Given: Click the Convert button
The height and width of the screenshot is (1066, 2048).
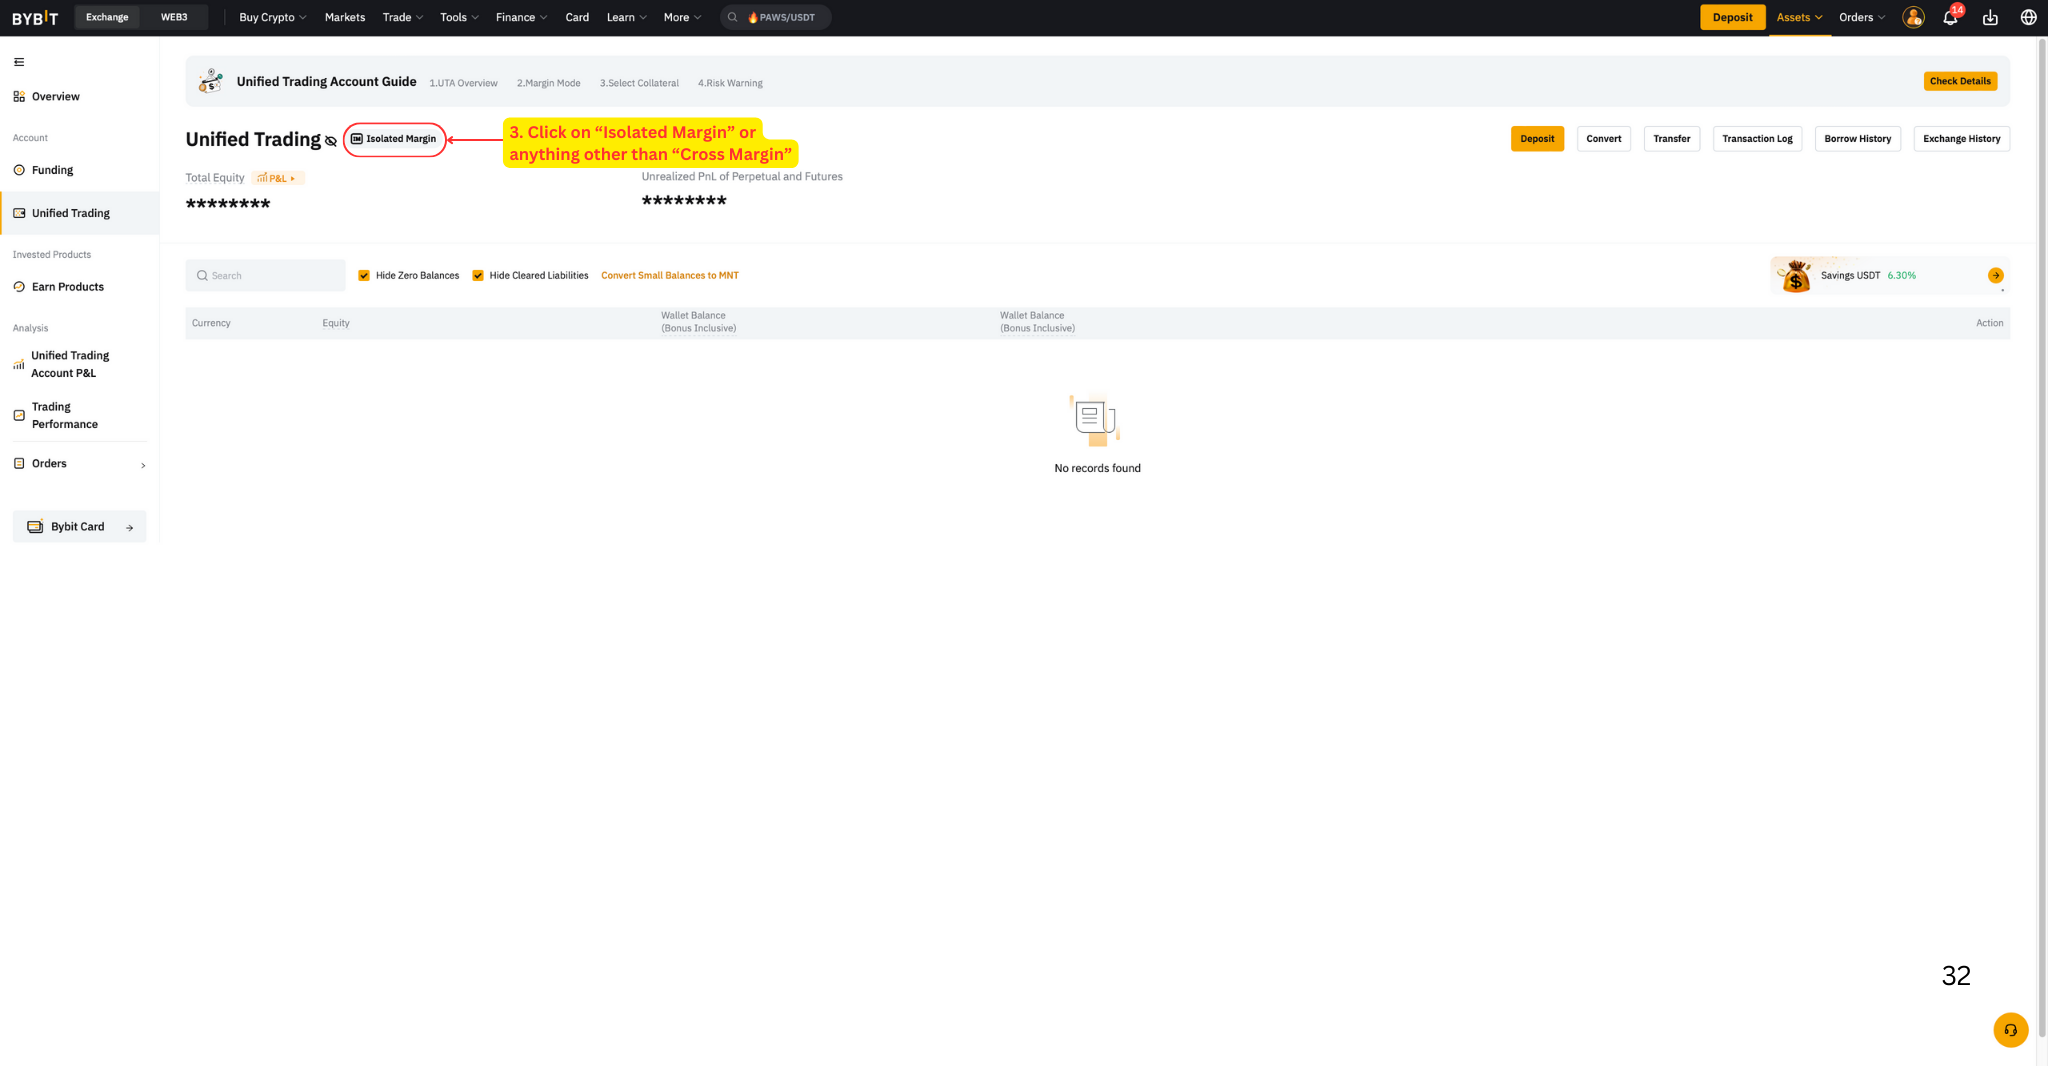Looking at the screenshot, I should (1603, 139).
